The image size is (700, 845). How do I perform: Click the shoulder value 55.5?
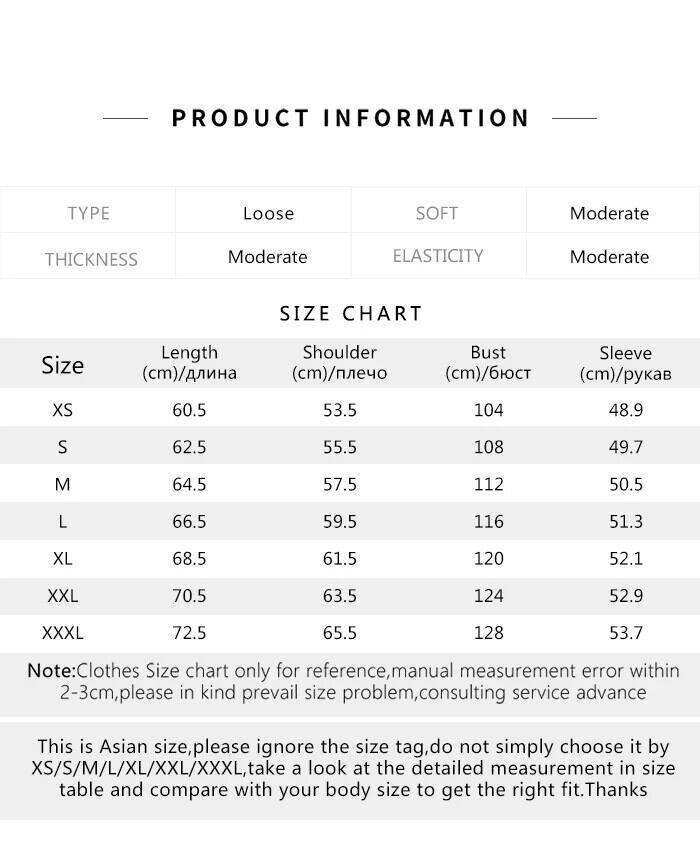tap(339, 447)
